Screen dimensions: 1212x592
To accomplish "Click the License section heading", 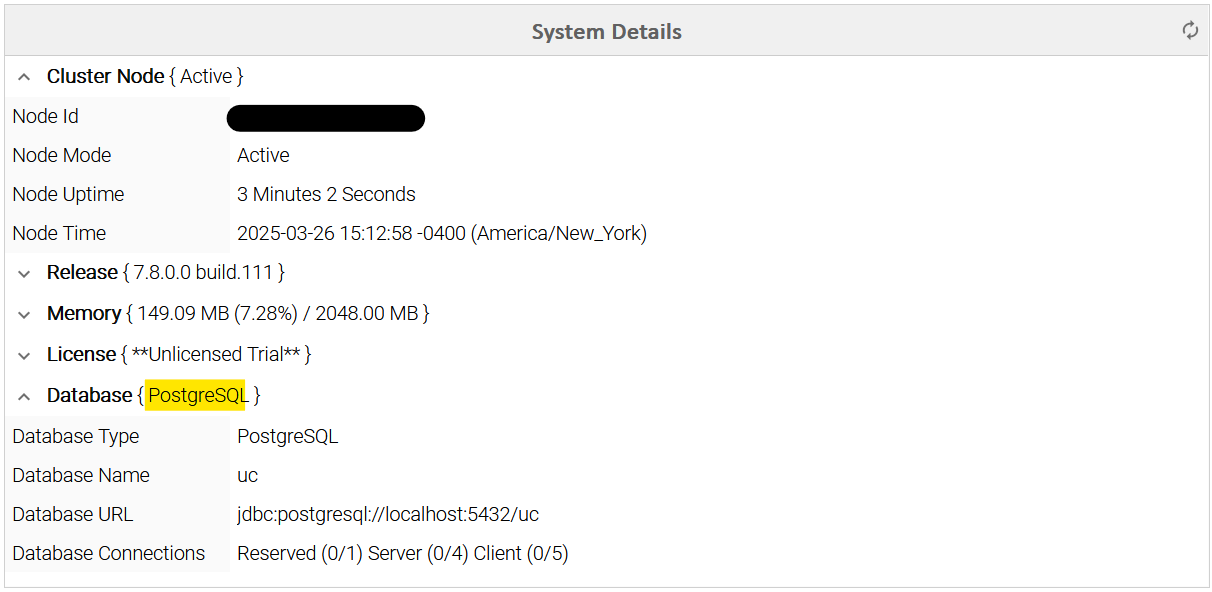I will coord(81,354).
